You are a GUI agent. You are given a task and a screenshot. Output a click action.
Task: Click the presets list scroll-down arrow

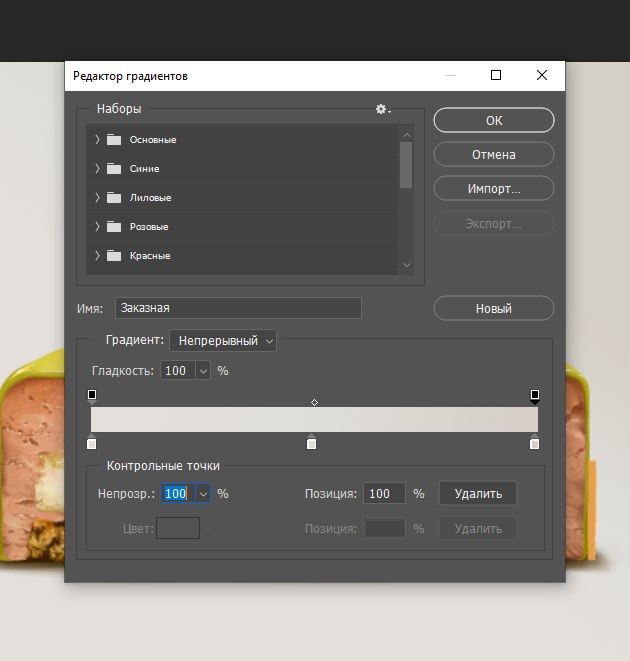(x=407, y=265)
